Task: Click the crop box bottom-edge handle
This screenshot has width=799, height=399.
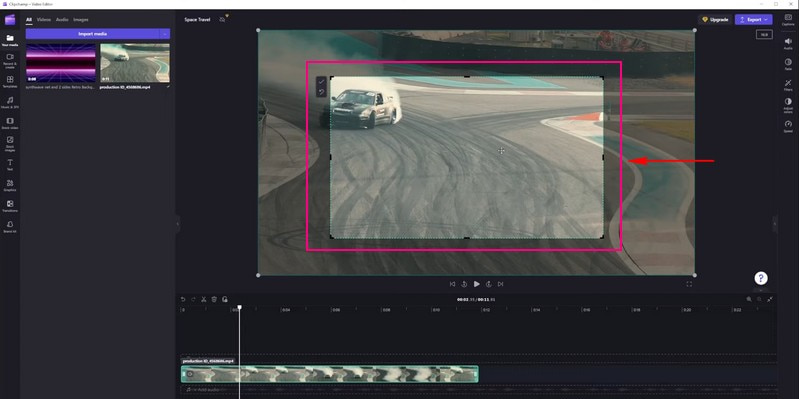Action: 467,238
